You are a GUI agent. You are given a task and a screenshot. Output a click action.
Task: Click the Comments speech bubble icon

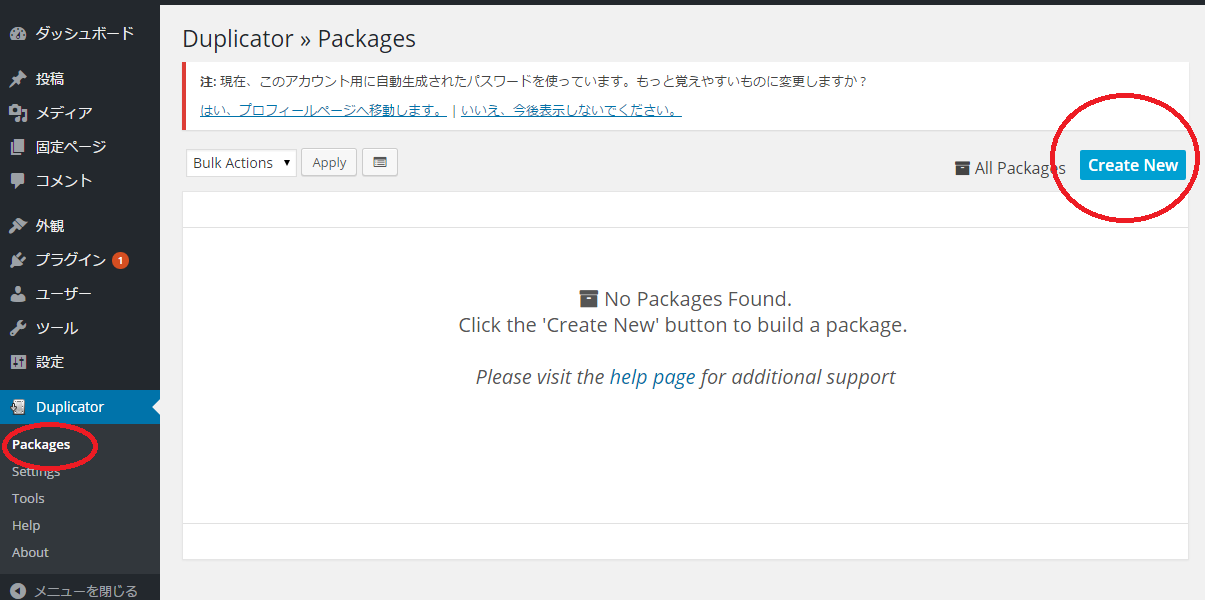pyautogui.click(x=17, y=181)
